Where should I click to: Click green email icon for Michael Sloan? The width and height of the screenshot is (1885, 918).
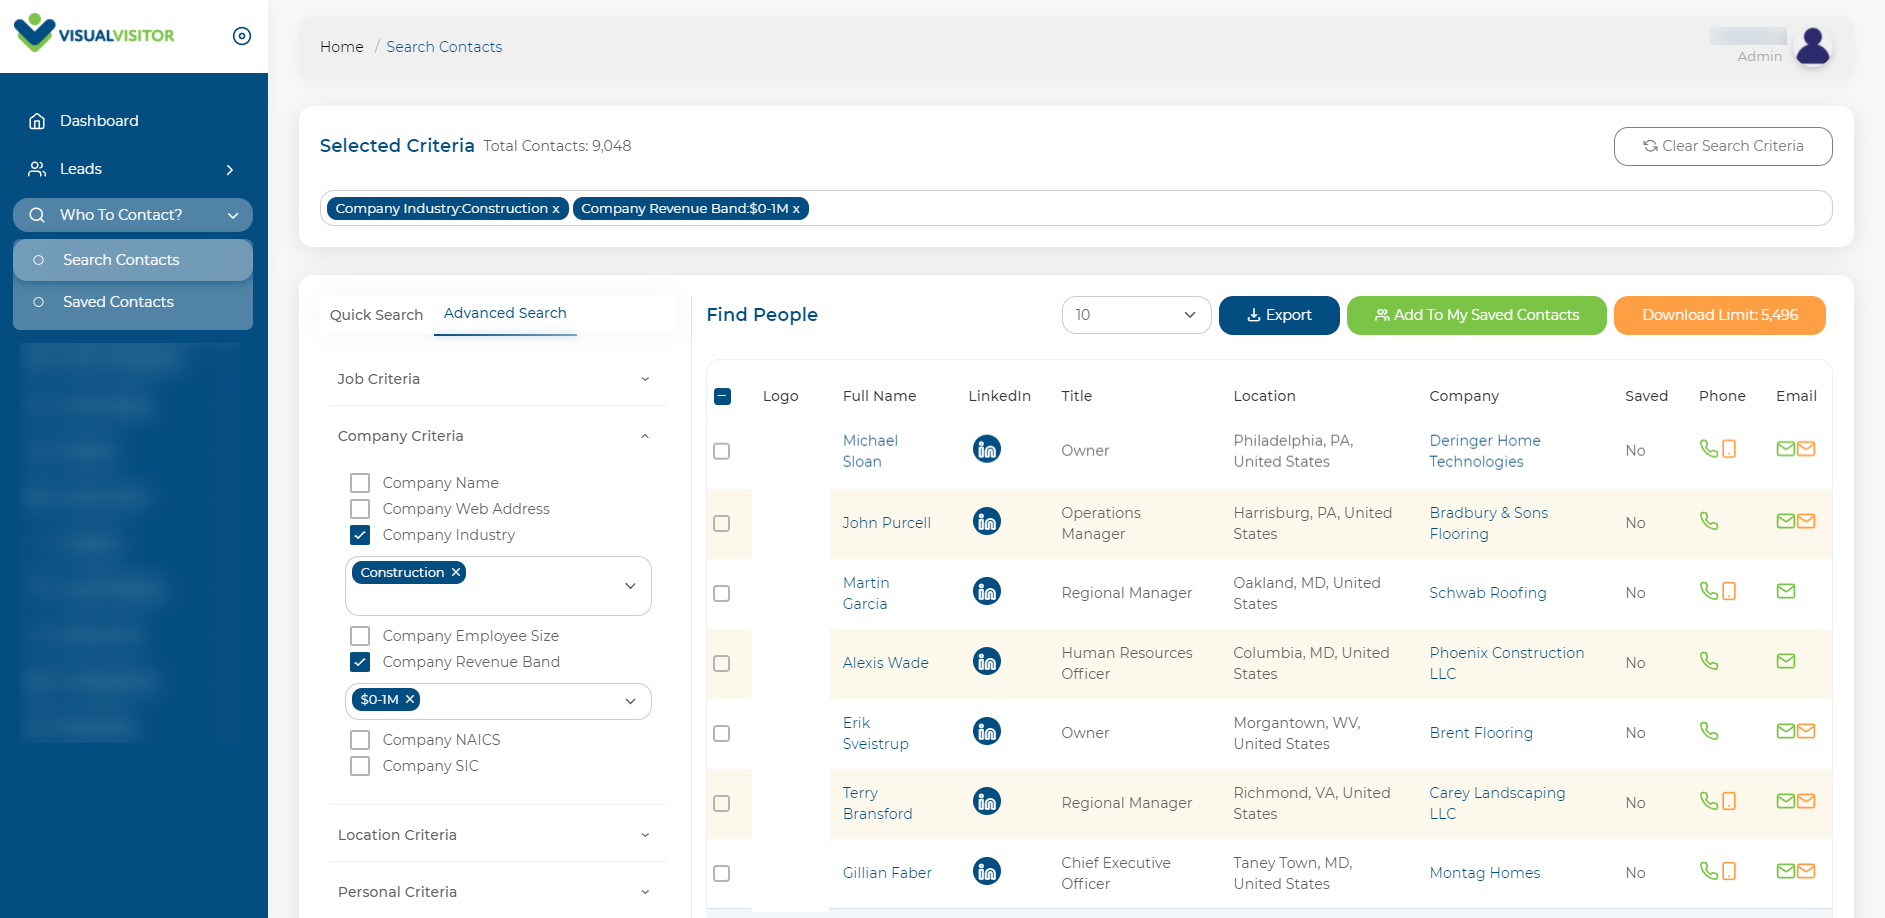pos(1786,449)
